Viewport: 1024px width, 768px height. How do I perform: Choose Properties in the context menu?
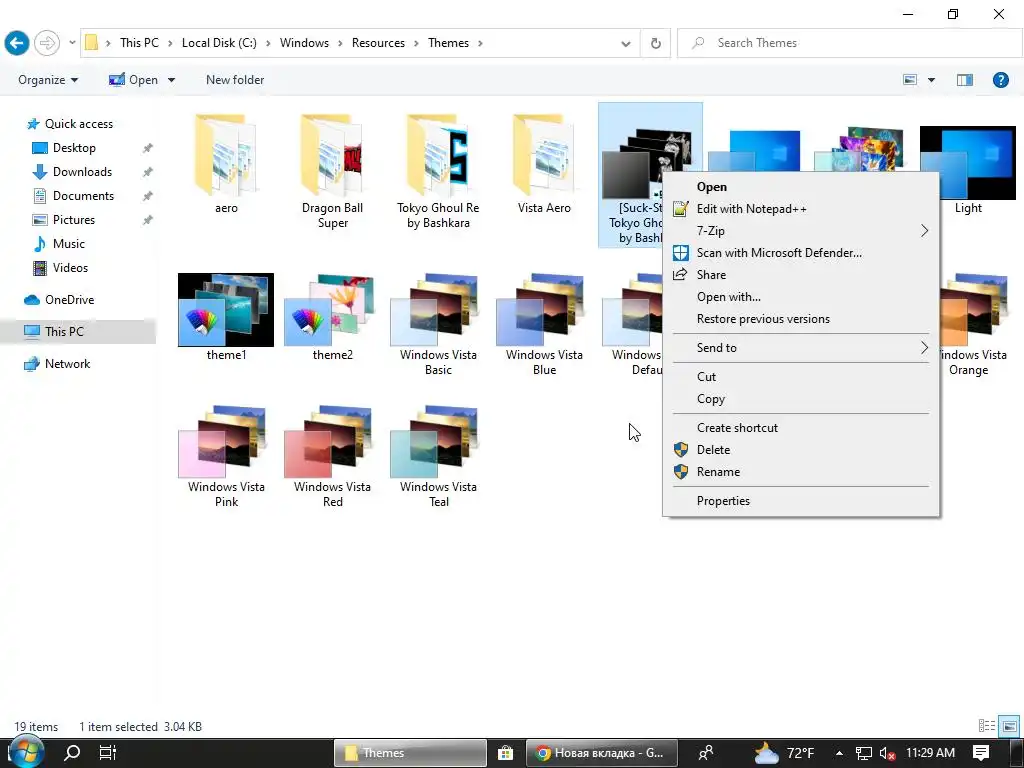pyautogui.click(x=801, y=501)
